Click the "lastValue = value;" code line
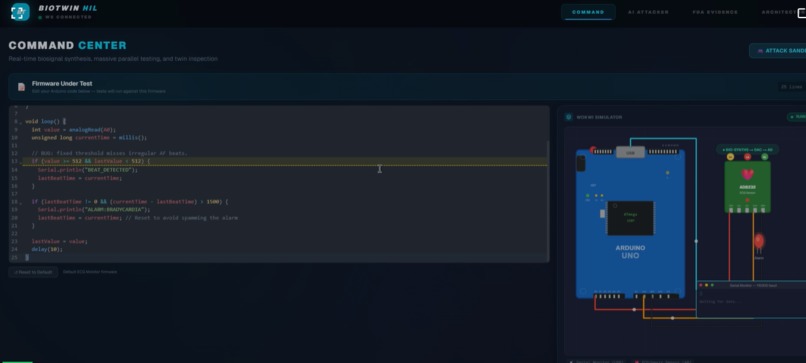Viewport: 806px width, 363px height. pos(60,242)
